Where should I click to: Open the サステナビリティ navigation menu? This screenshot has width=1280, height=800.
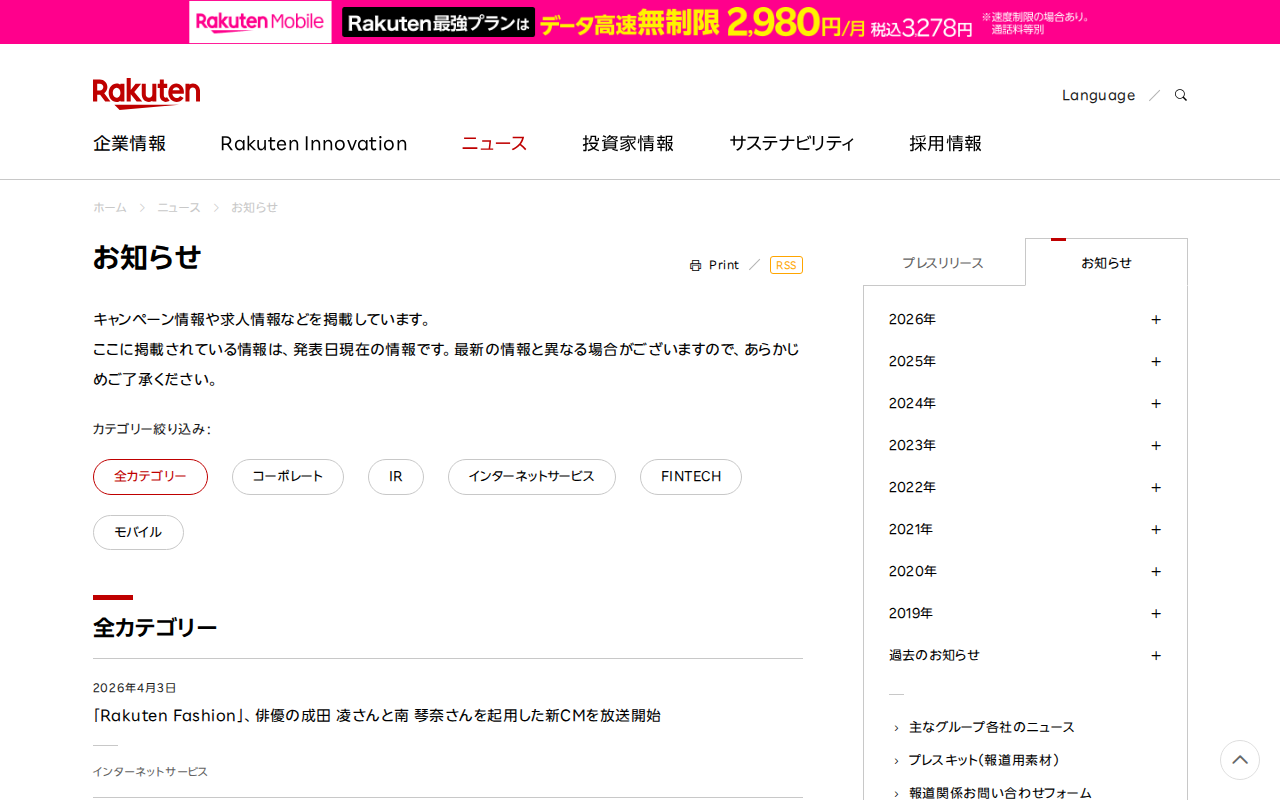coord(792,143)
